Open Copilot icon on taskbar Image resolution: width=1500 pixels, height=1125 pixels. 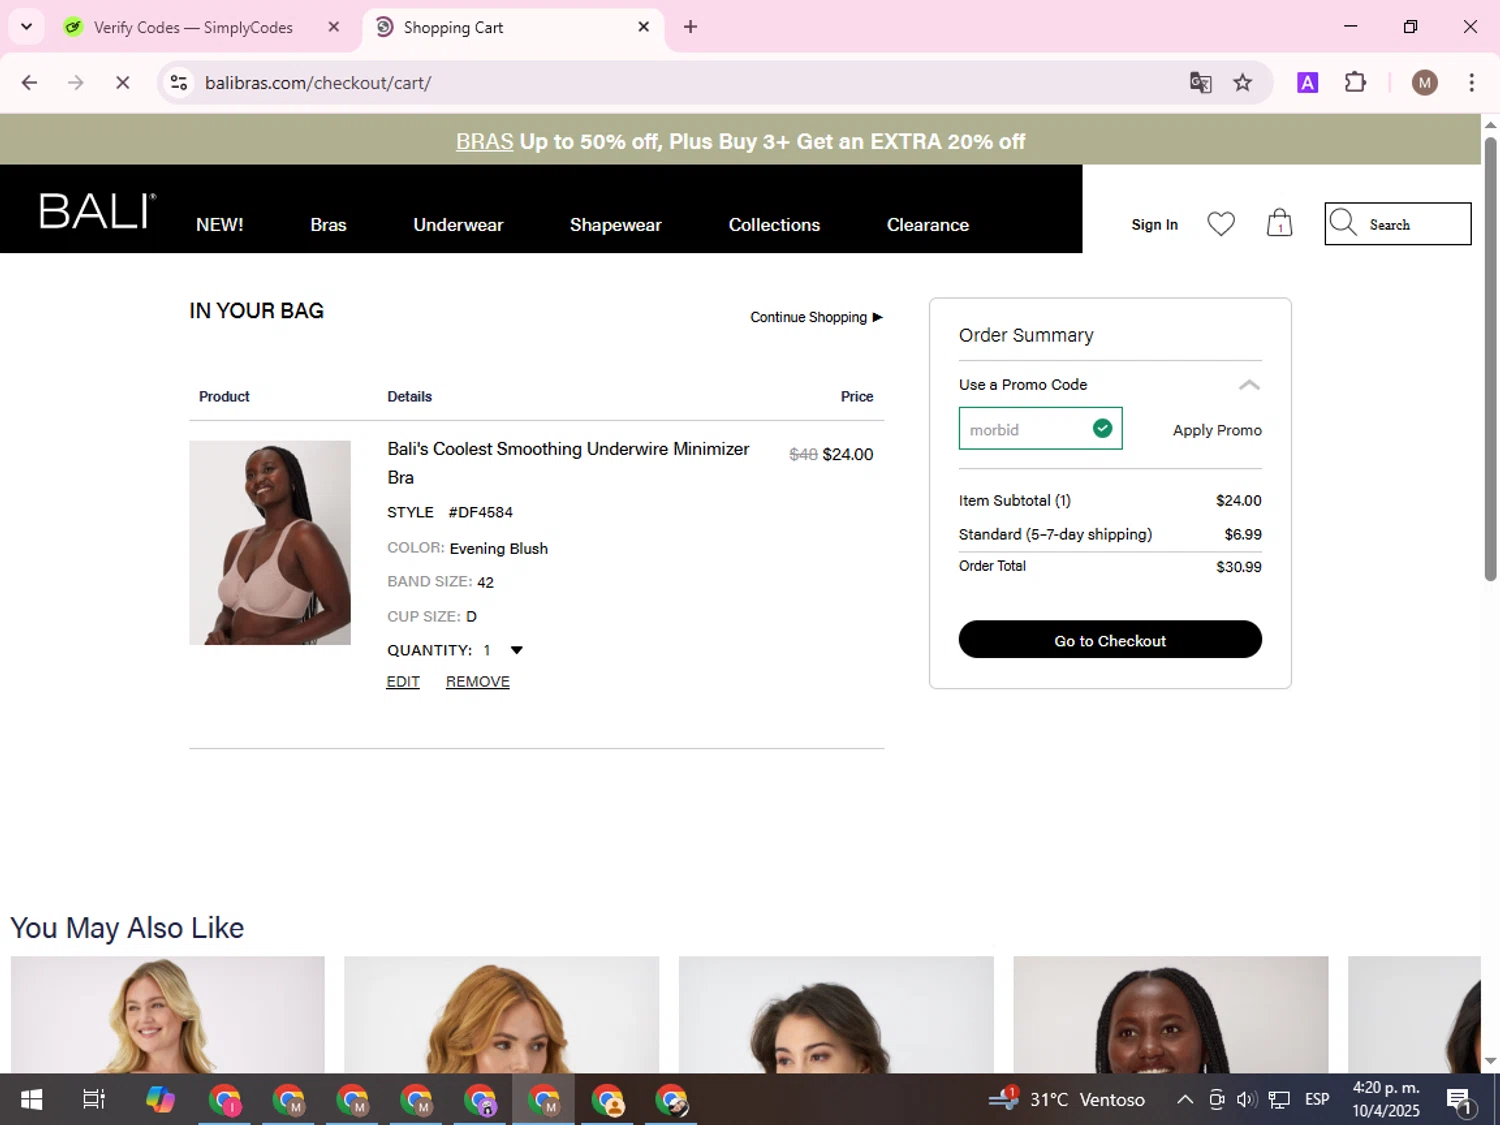point(160,1100)
